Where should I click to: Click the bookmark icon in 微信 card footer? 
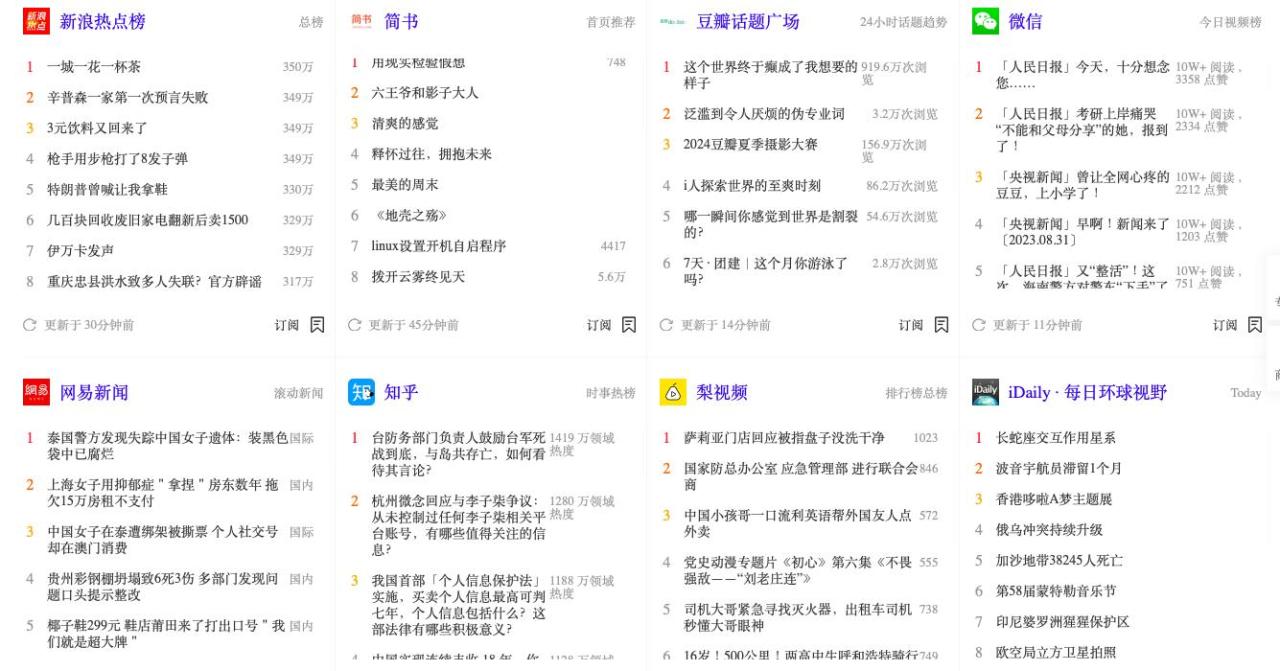(1253, 324)
